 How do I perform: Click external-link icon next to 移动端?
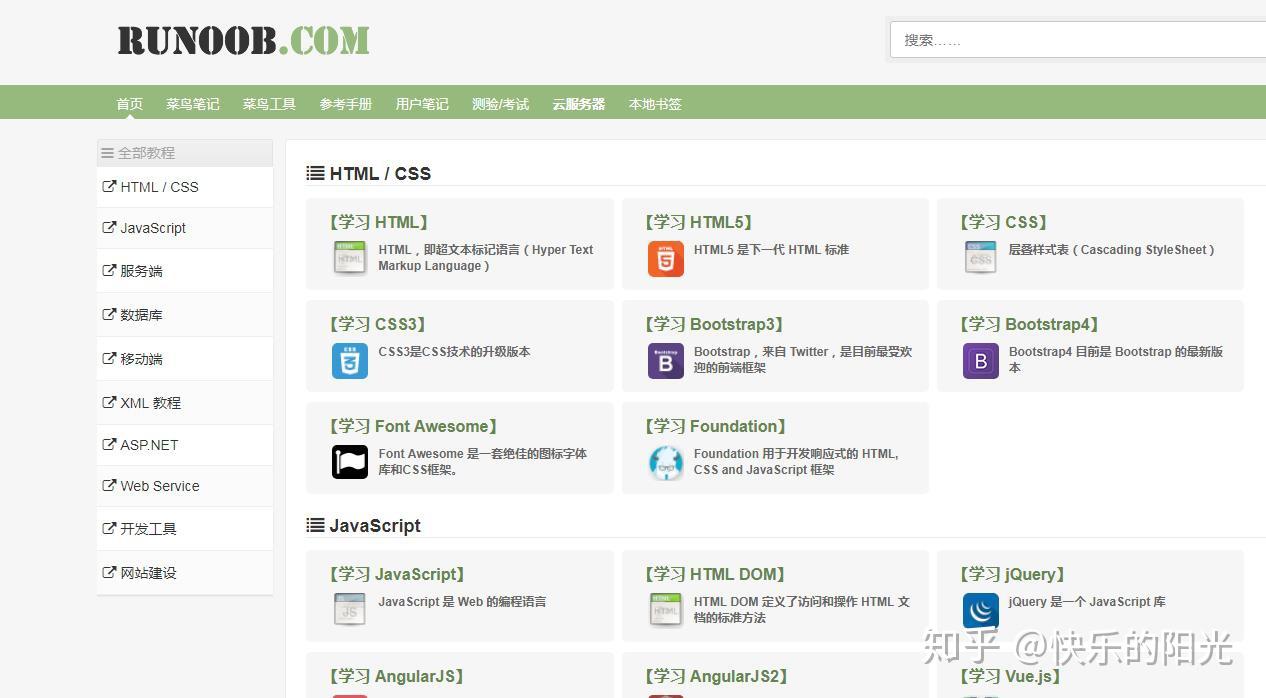(109, 358)
